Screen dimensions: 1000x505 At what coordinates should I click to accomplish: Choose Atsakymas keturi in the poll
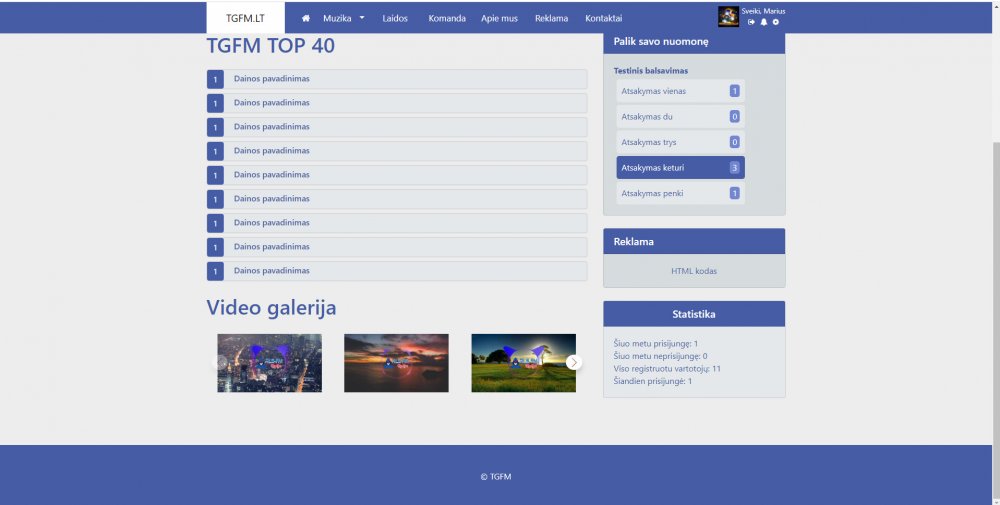tap(680, 168)
